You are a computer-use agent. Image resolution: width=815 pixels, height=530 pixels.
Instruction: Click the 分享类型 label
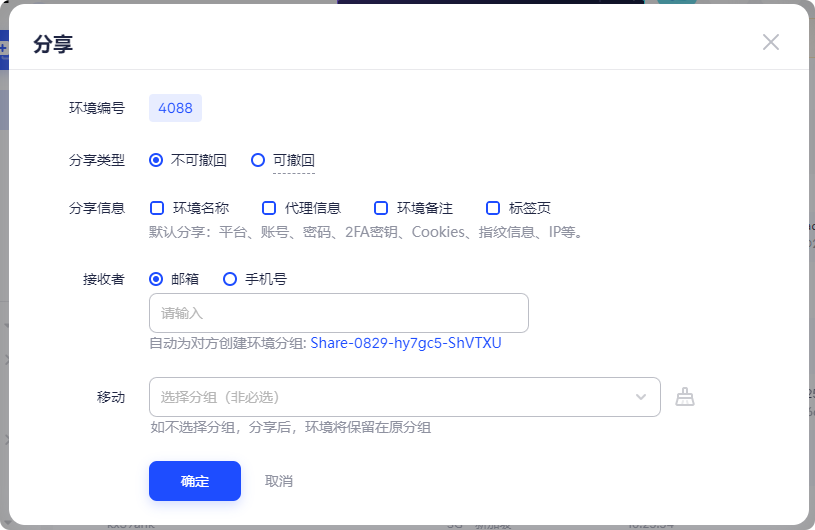(x=97, y=160)
